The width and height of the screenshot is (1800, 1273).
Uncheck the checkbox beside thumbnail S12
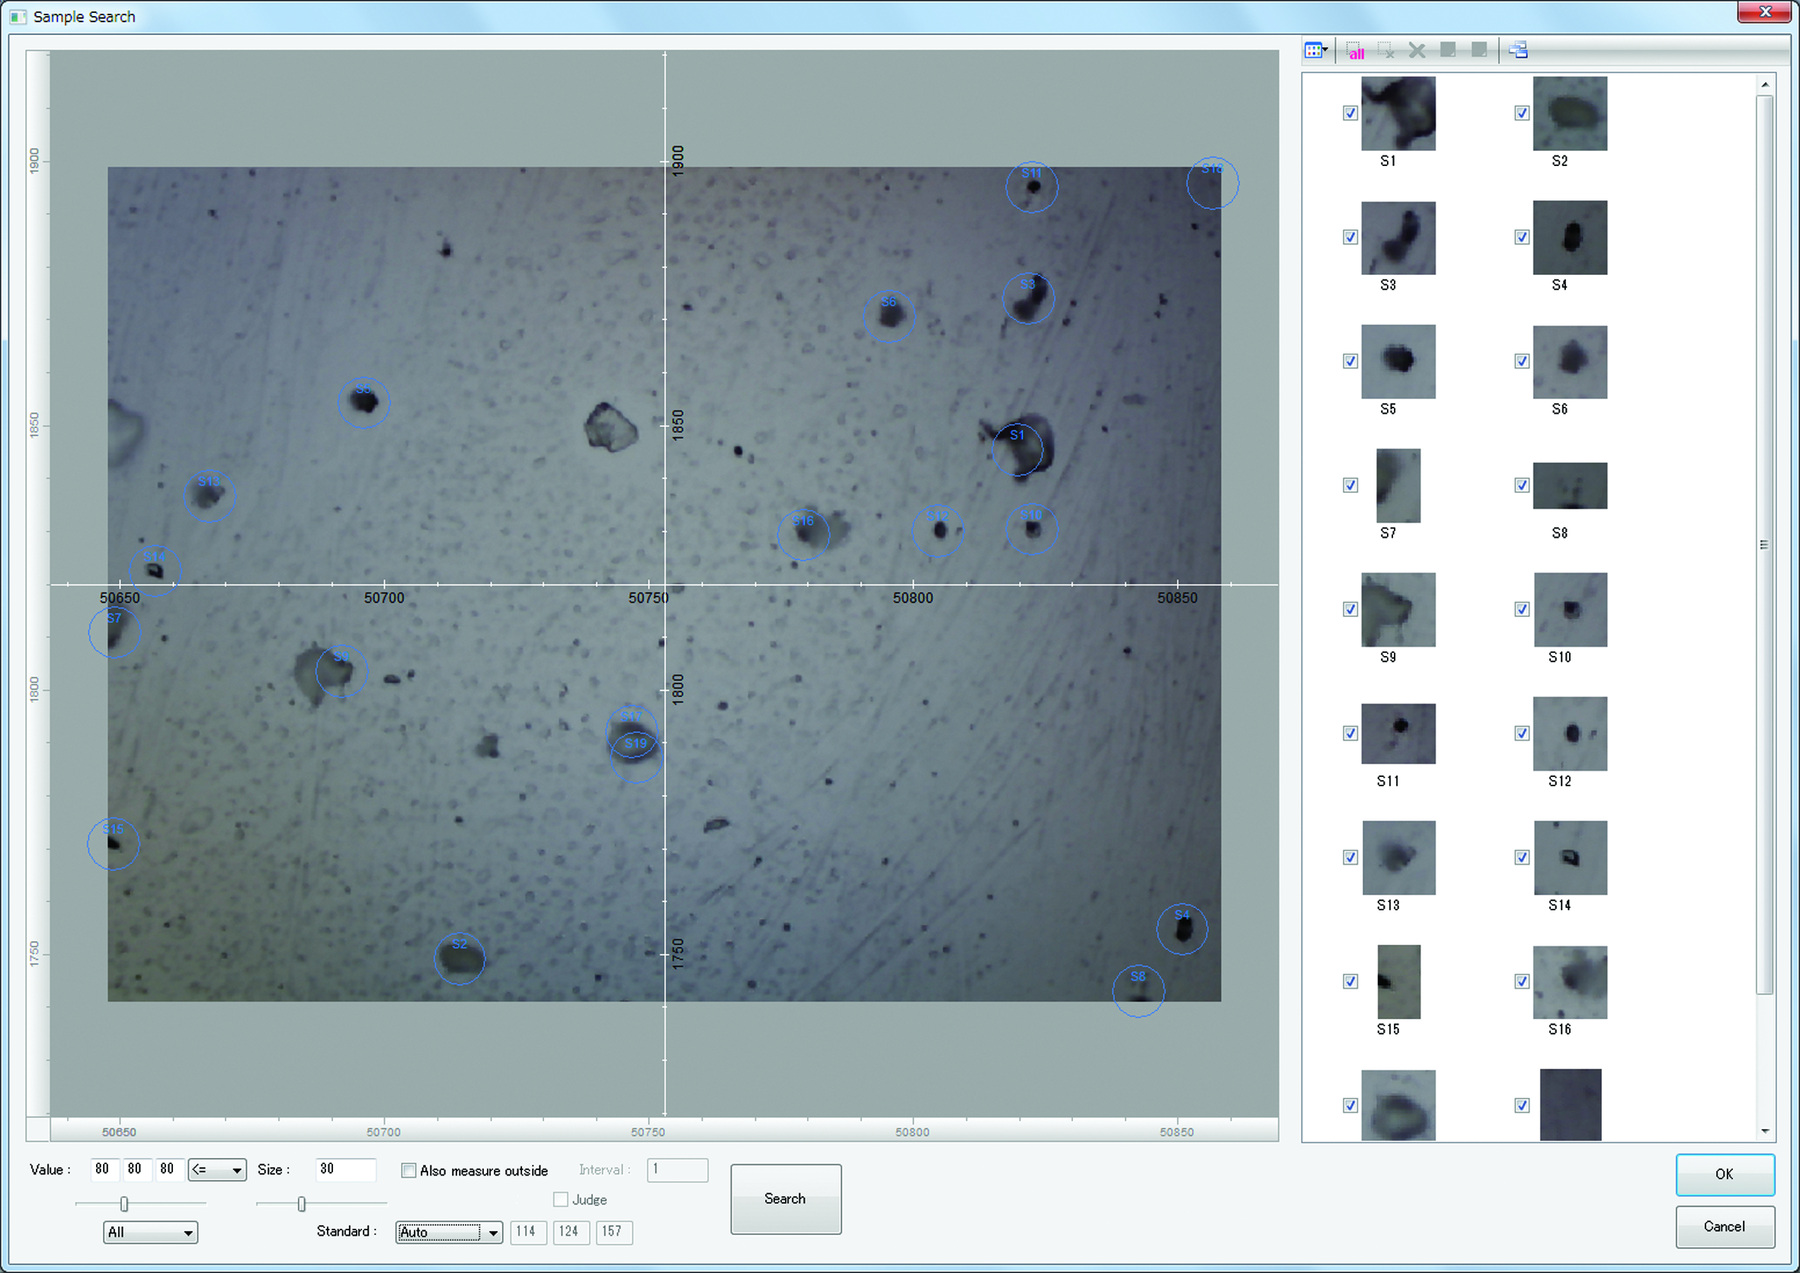point(1522,733)
